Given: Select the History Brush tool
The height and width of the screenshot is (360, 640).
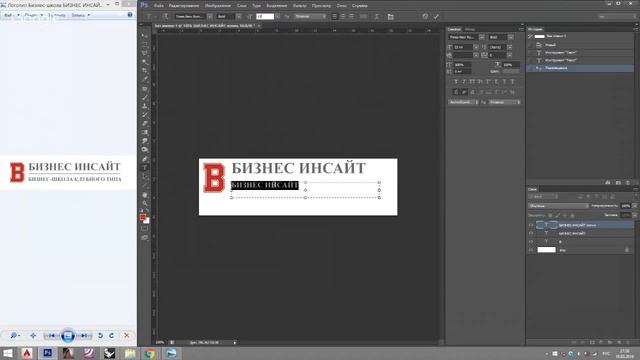Looking at the screenshot, I should (144, 115).
